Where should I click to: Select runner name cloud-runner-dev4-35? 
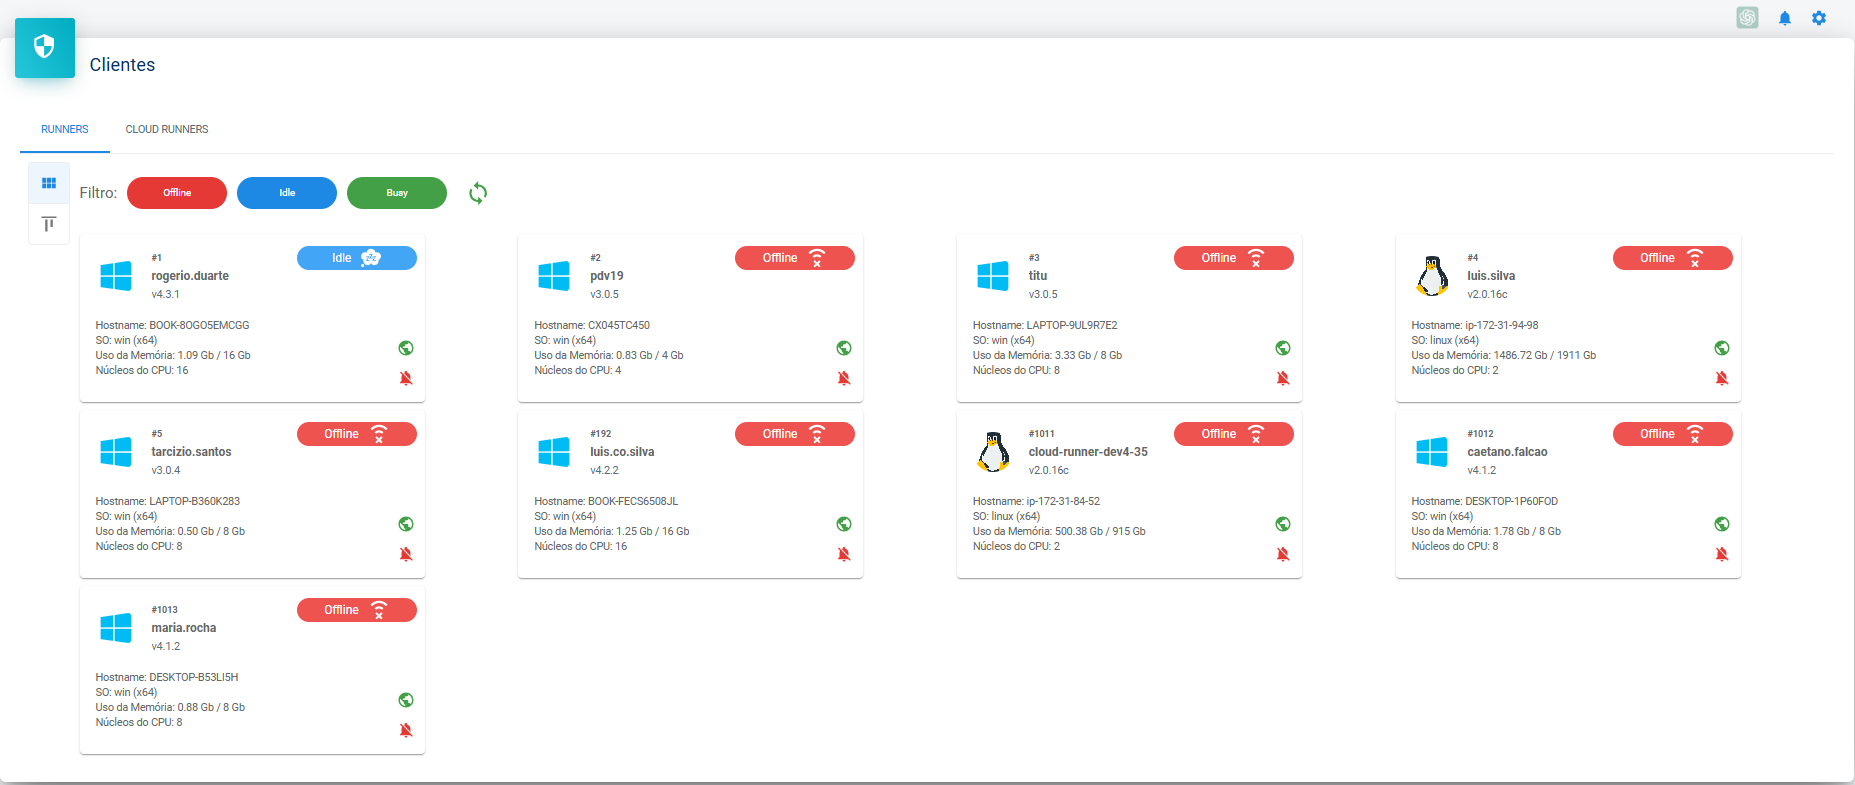point(1088,452)
